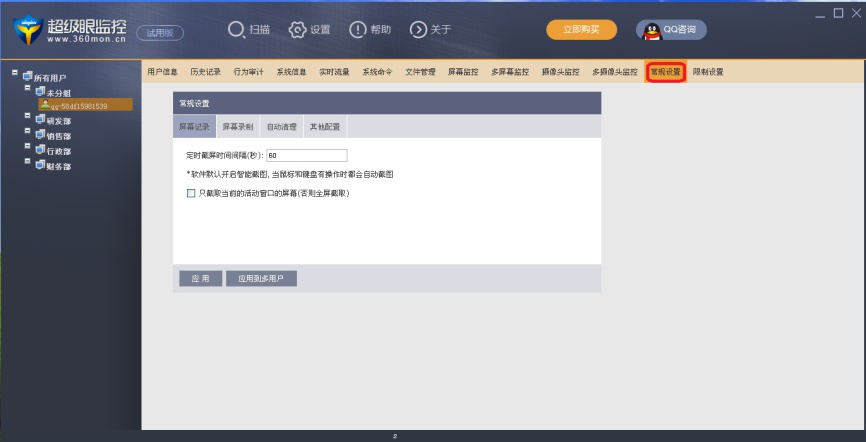Select the 行政部 group label

(59, 151)
